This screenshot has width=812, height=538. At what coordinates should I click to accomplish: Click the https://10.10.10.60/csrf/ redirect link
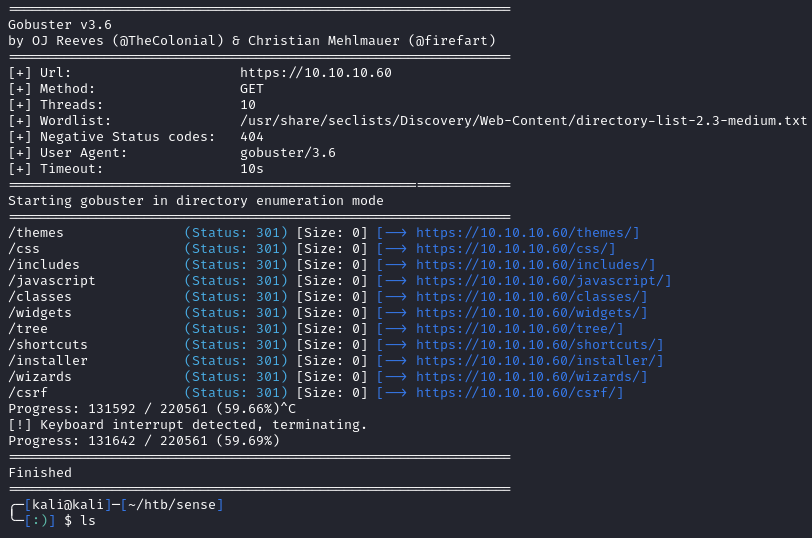click(x=519, y=393)
